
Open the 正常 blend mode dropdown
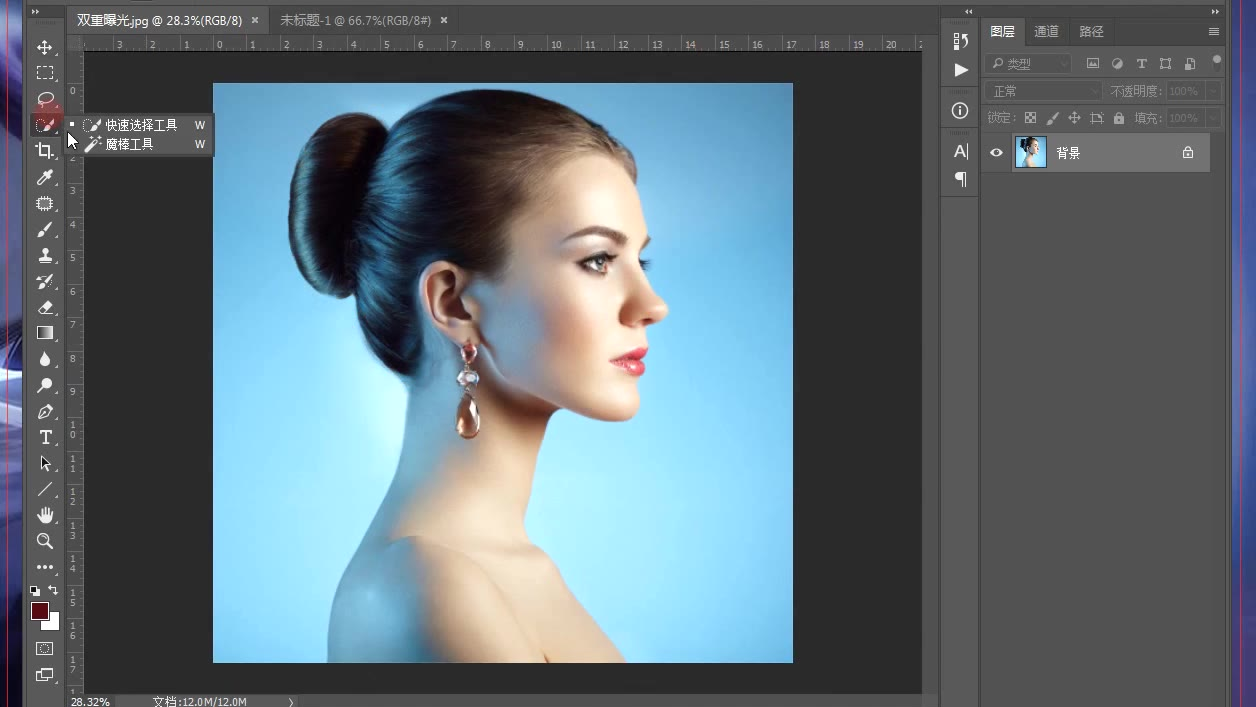[x=1043, y=91]
